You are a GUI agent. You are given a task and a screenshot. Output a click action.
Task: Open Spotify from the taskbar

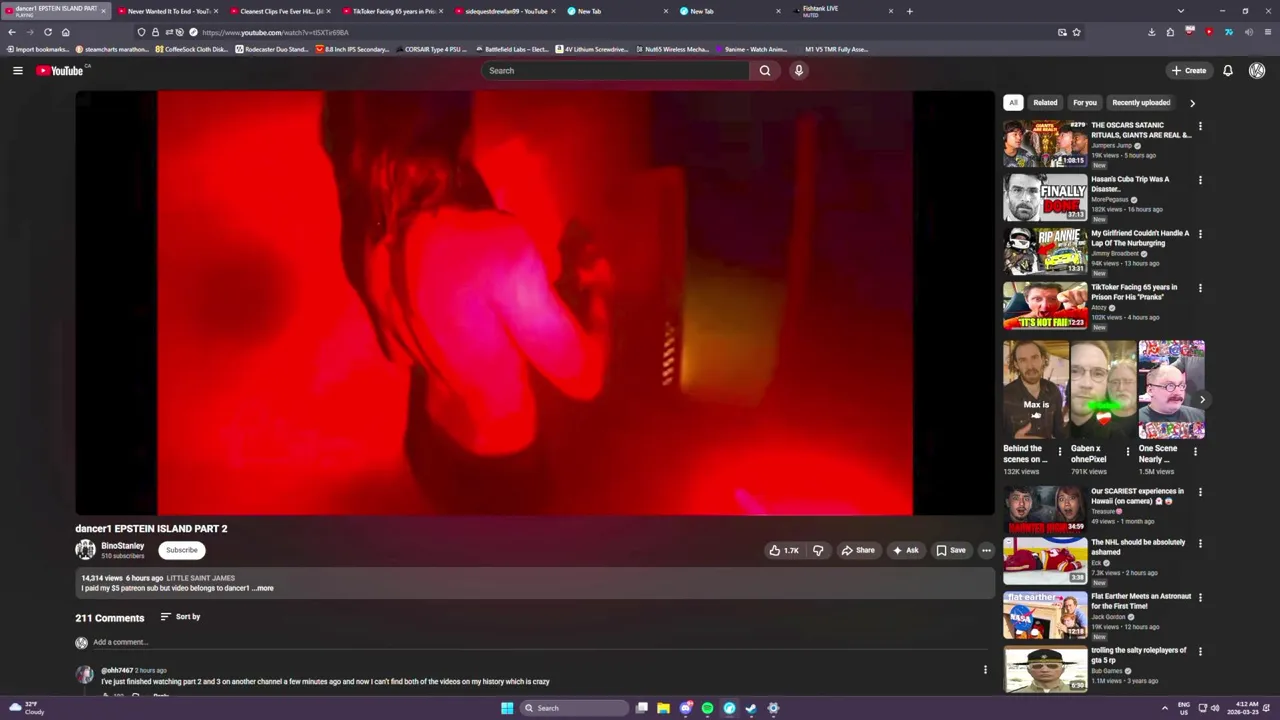[707, 708]
